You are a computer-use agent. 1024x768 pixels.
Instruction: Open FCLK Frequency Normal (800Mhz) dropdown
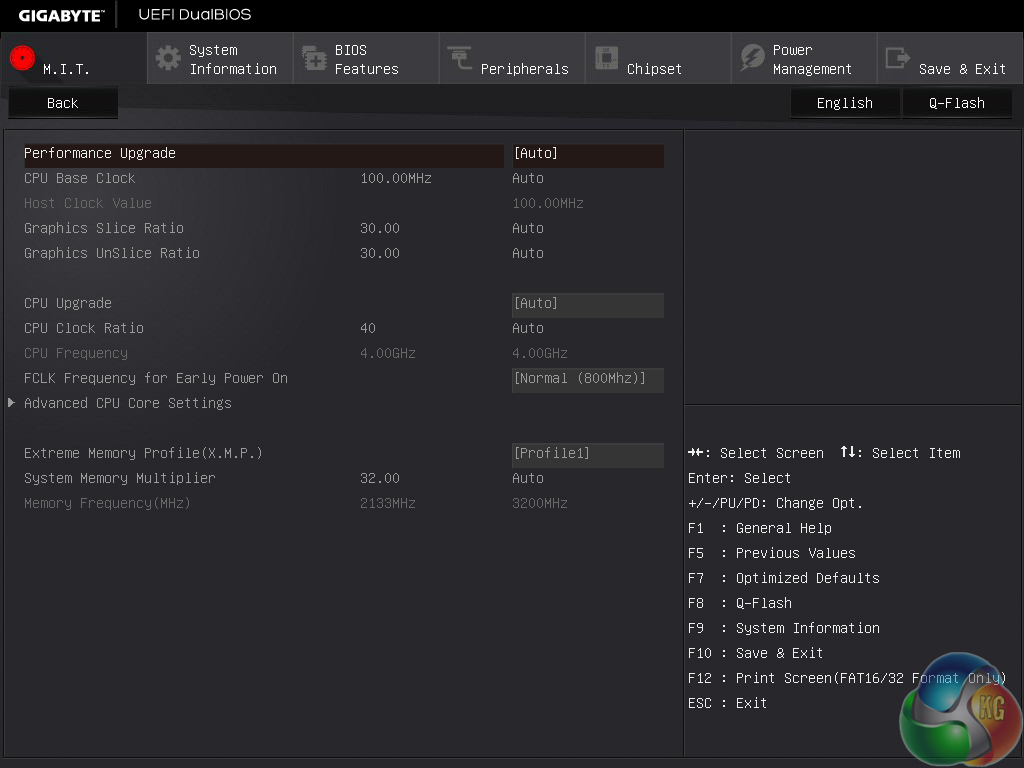tap(587, 379)
